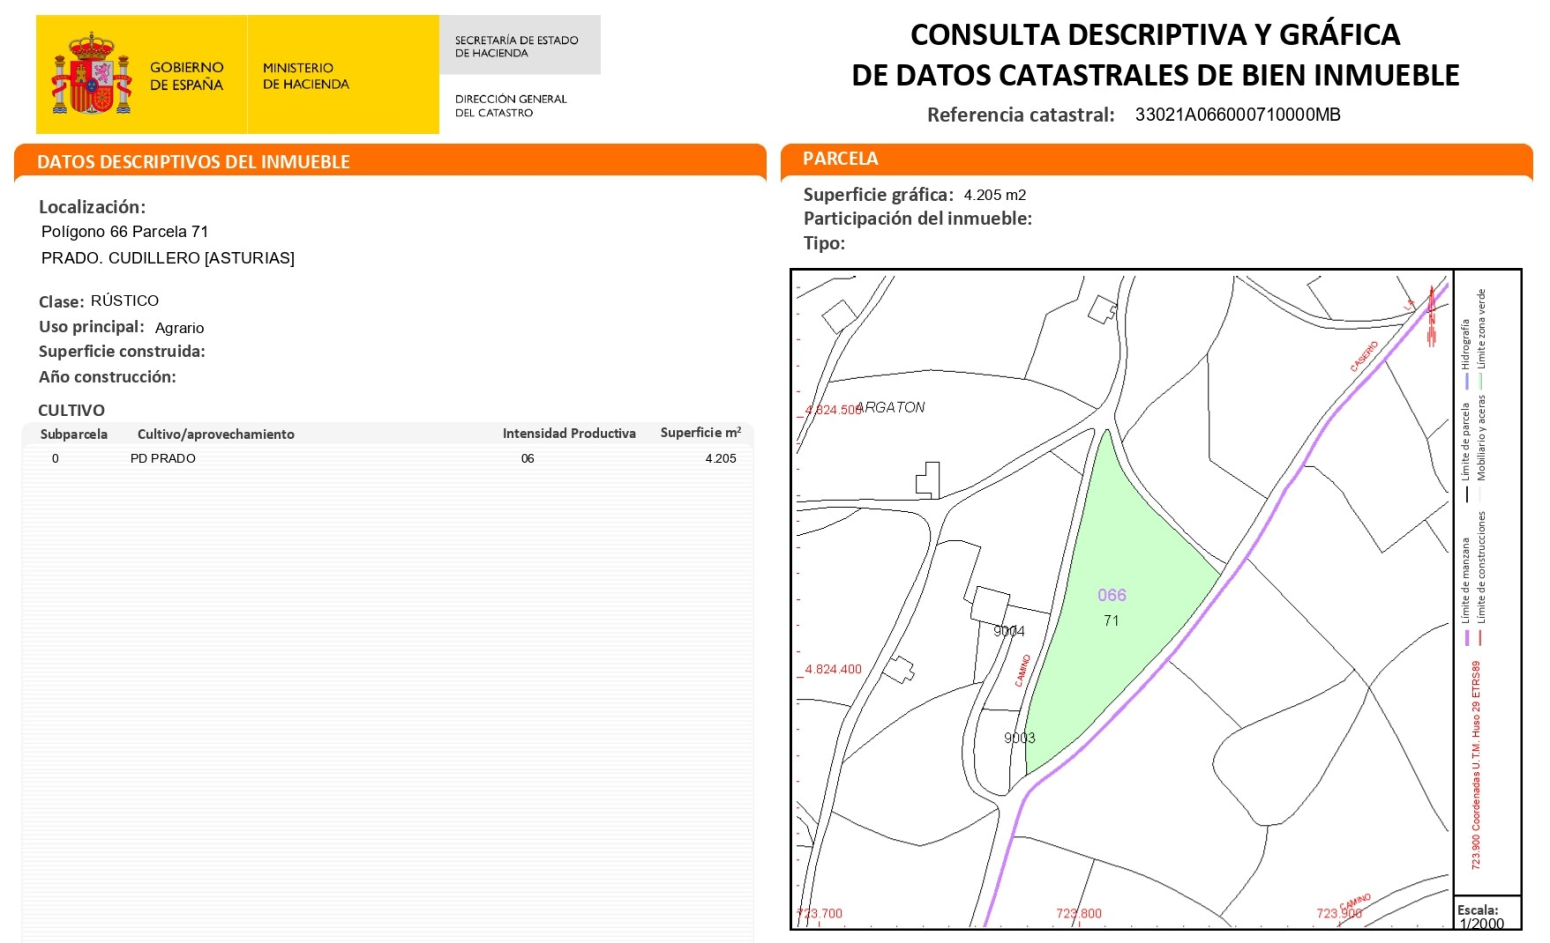This screenshot has width=1550, height=943.
Task: Click the purple '066' polygon number on map
Action: click(x=1112, y=595)
